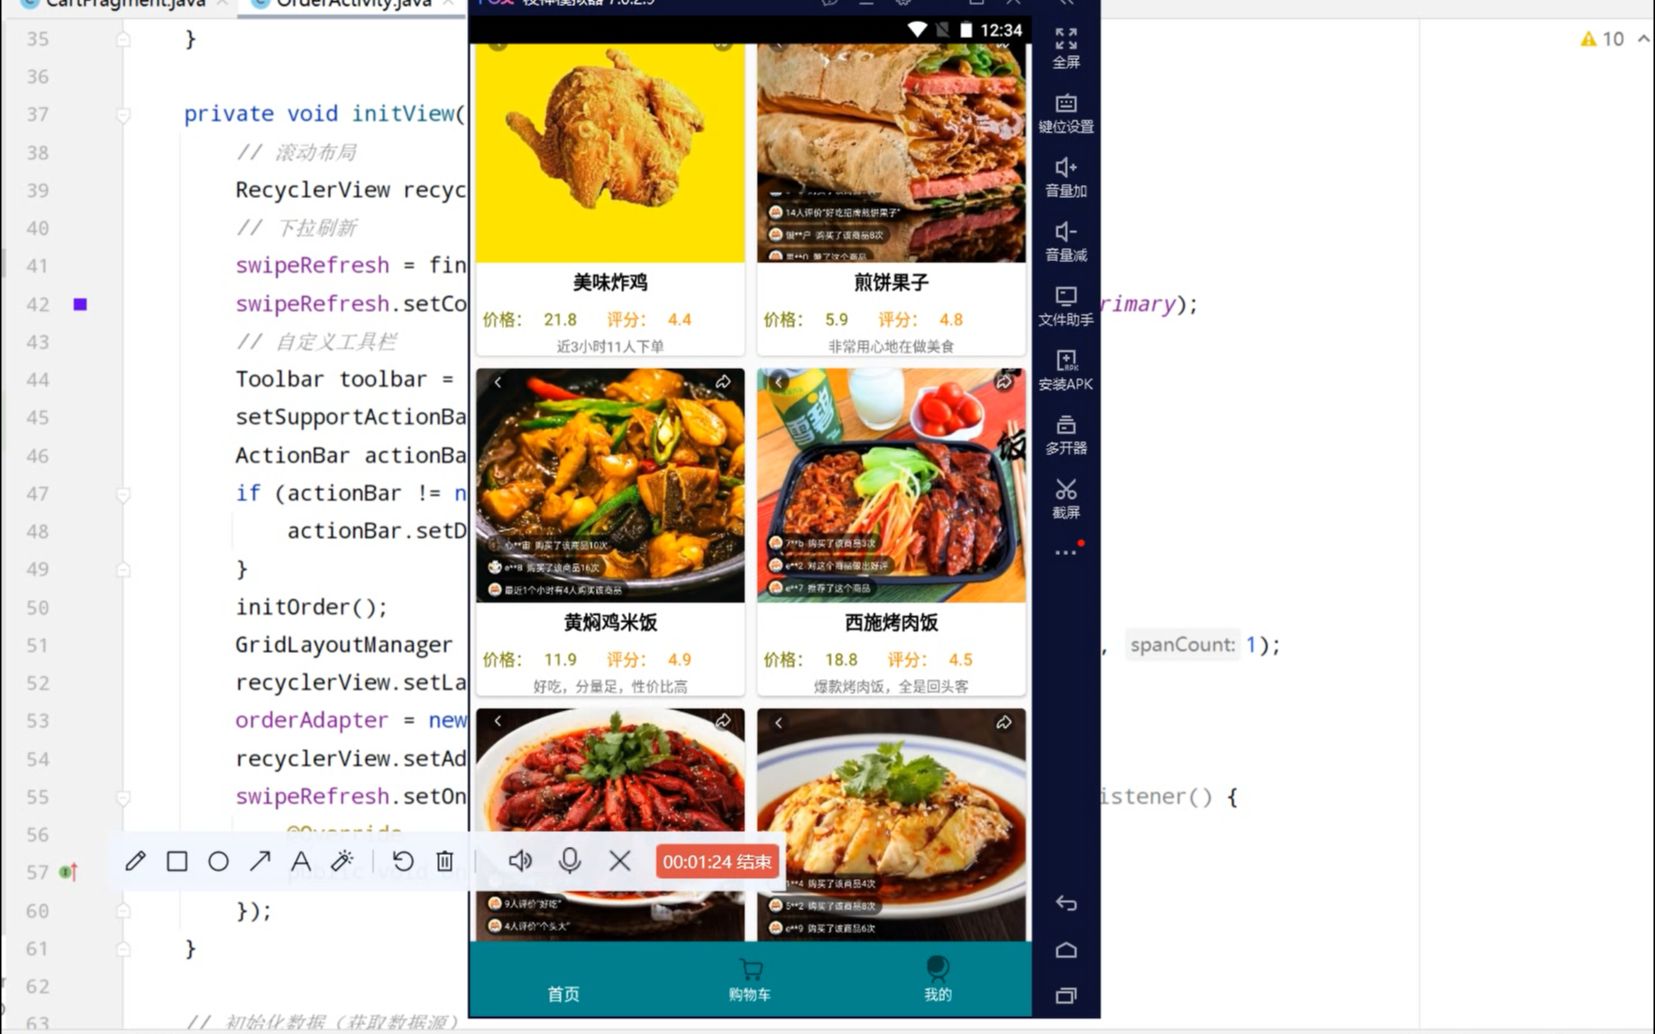Select the circle annotation tool
The height and width of the screenshot is (1034, 1655).
coord(218,861)
